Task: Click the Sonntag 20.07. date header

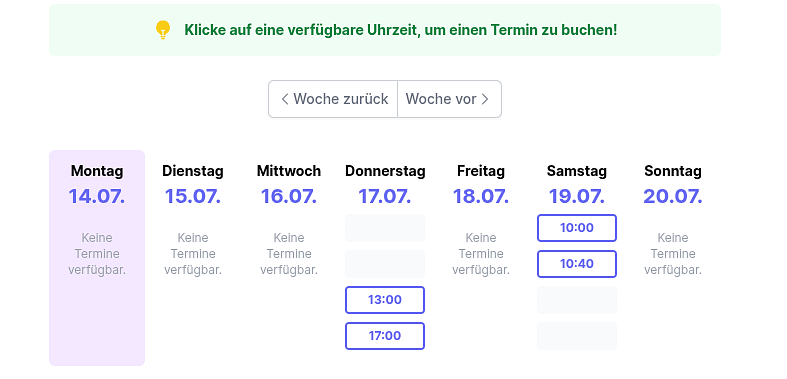Action: point(673,184)
